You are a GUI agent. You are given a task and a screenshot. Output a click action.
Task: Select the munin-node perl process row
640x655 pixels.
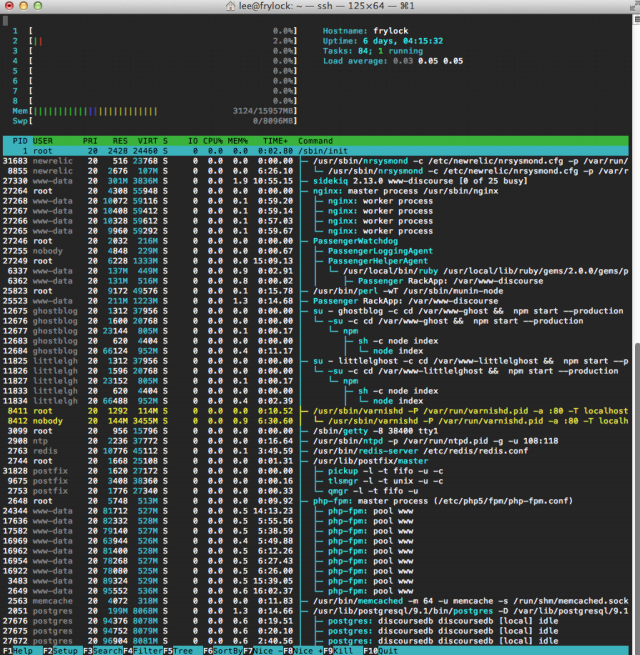tap(315, 291)
